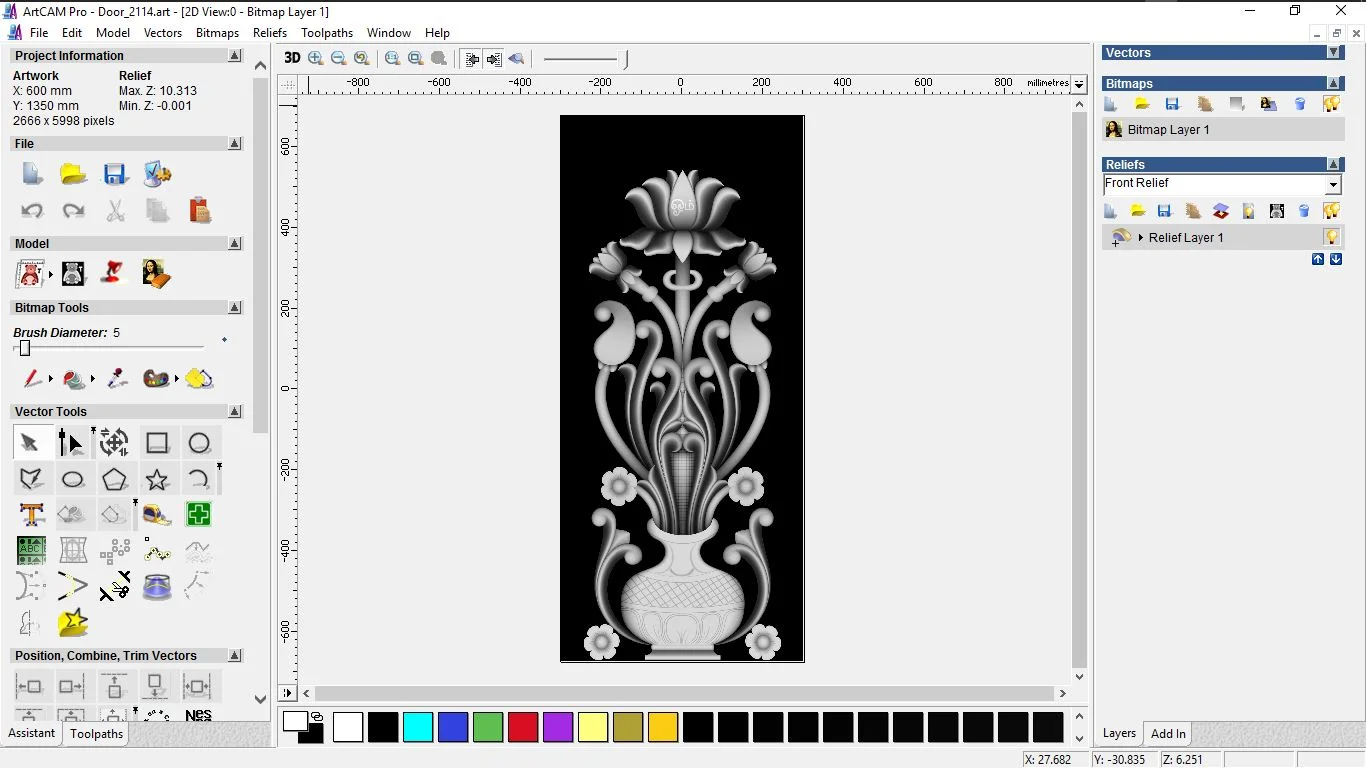Image resolution: width=1366 pixels, height=768 pixels.
Task: Toggle all bitmap layers visibility bulbs
Action: pos(1331,104)
